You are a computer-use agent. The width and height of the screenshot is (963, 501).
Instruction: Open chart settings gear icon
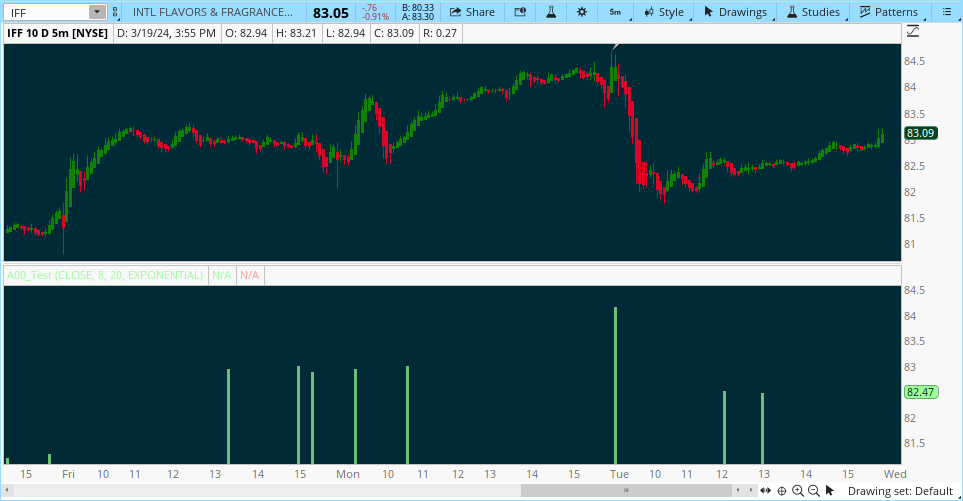[582, 12]
